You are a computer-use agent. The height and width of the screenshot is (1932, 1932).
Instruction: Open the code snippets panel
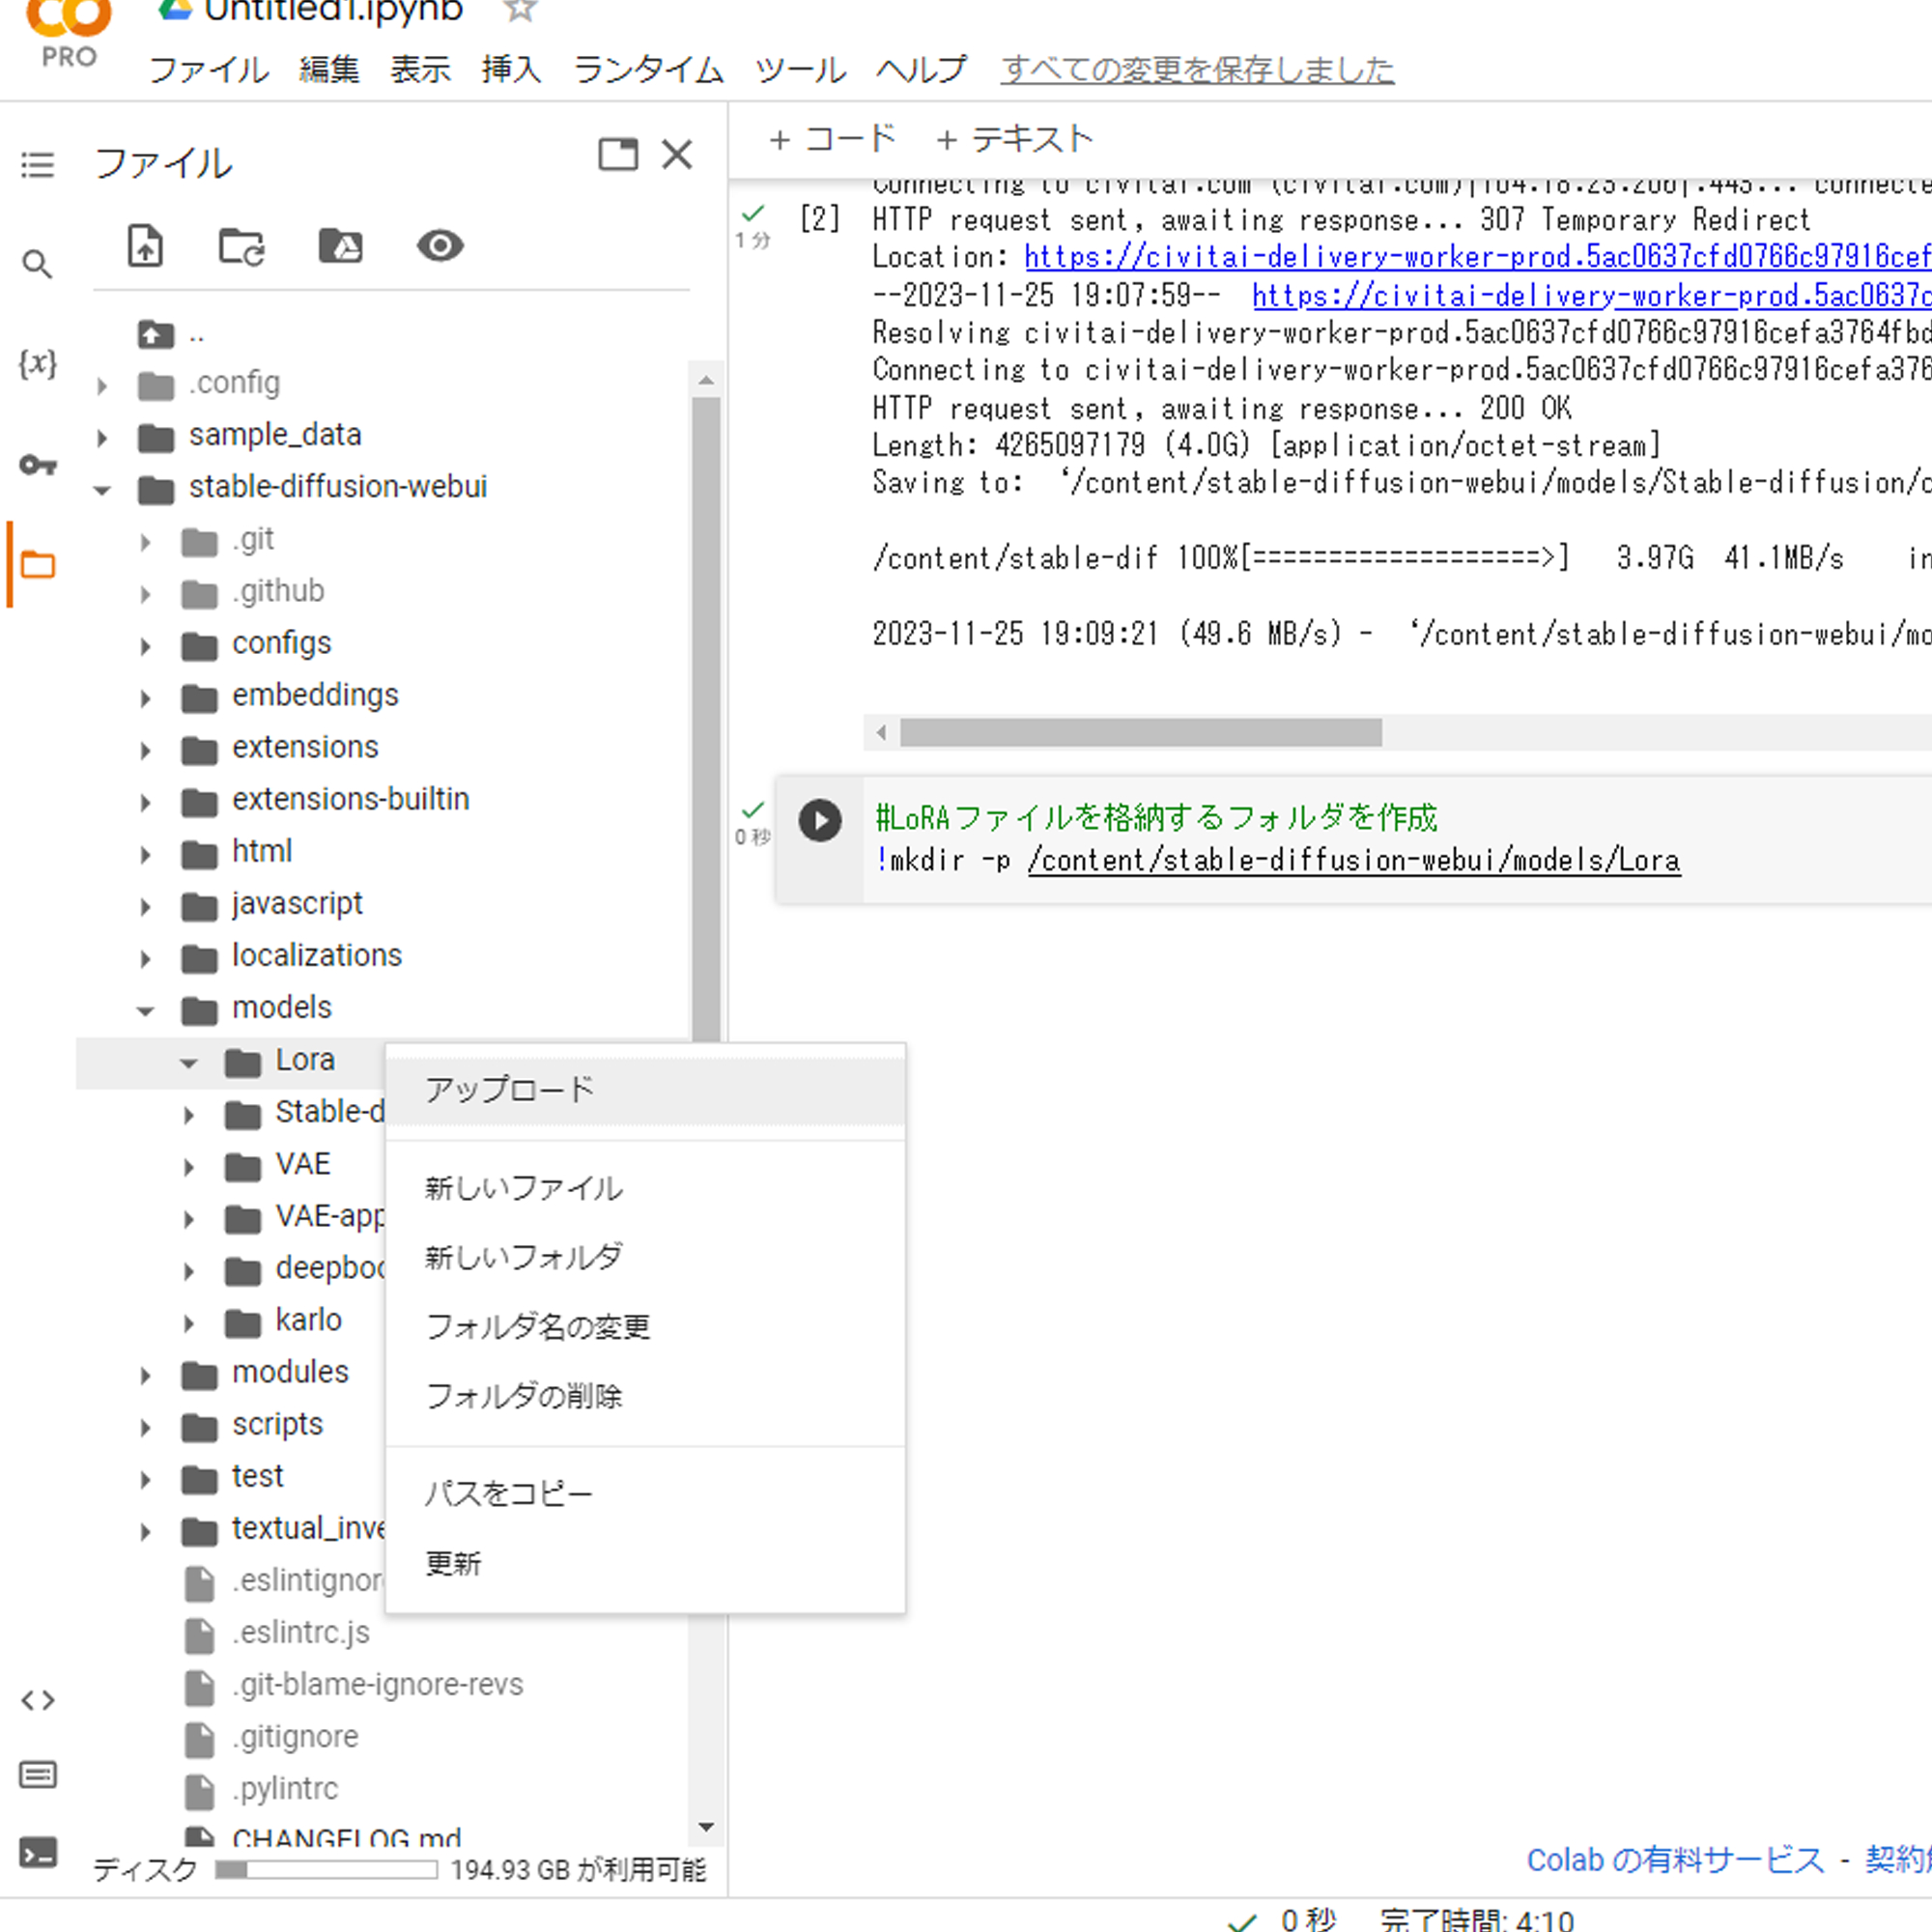click(38, 1700)
